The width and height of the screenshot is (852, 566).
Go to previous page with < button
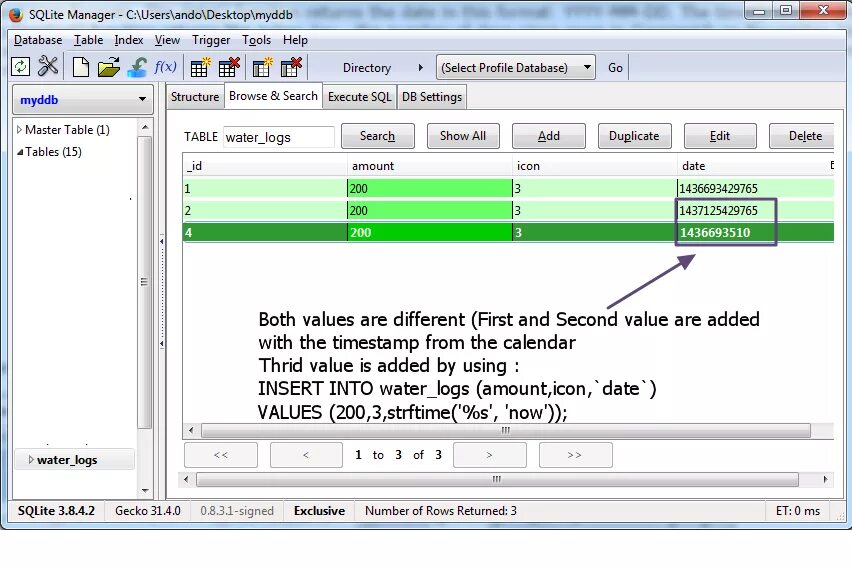(x=306, y=455)
